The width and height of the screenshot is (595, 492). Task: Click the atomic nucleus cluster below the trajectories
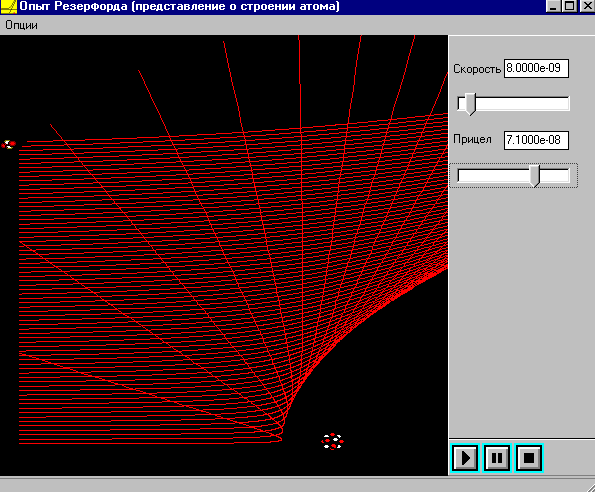pos(332,442)
